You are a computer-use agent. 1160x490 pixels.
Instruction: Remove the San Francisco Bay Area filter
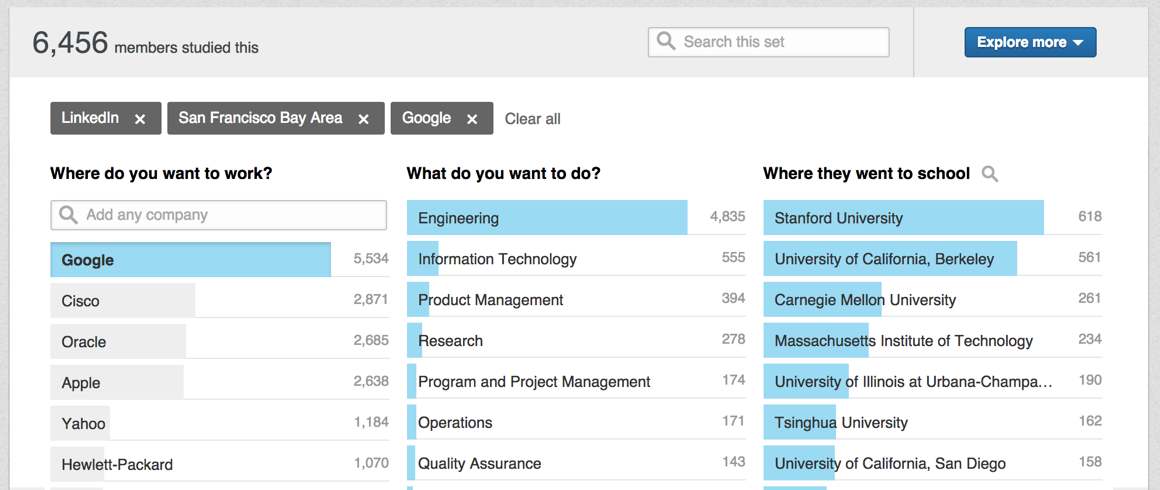(364, 119)
